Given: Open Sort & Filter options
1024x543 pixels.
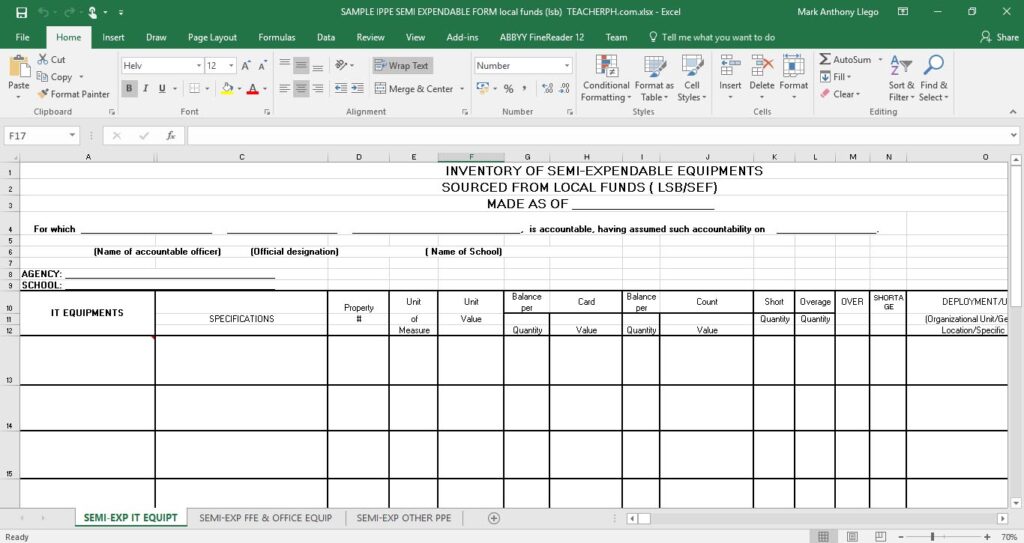Looking at the screenshot, I should [x=901, y=78].
